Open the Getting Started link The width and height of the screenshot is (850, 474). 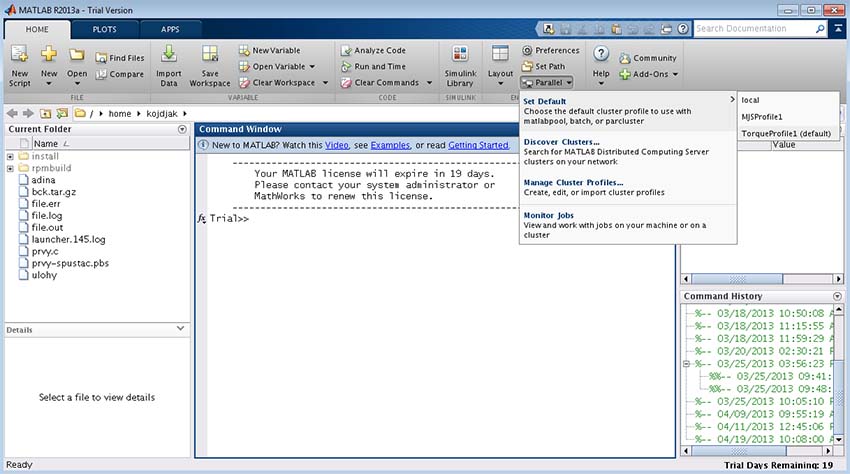coord(478,145)
